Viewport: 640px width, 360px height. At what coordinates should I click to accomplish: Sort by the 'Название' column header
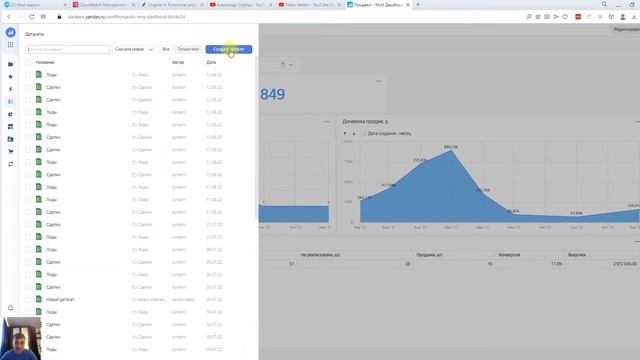tap(45, 62)
